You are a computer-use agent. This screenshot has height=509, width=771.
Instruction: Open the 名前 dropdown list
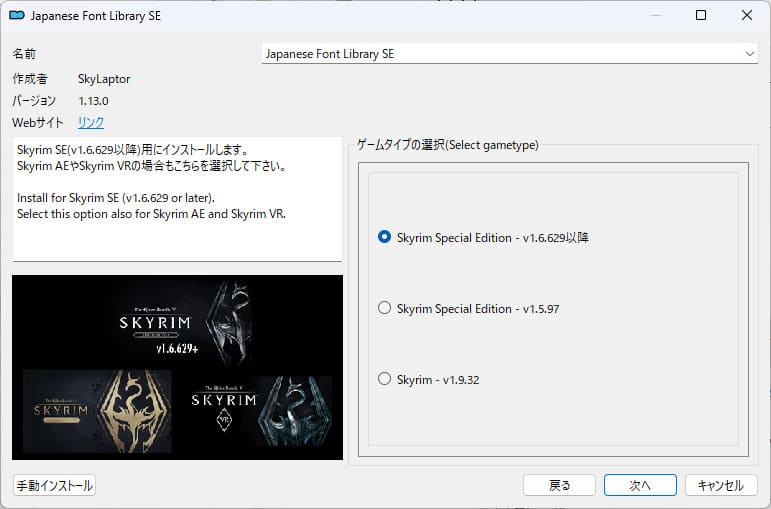[509, 54]
